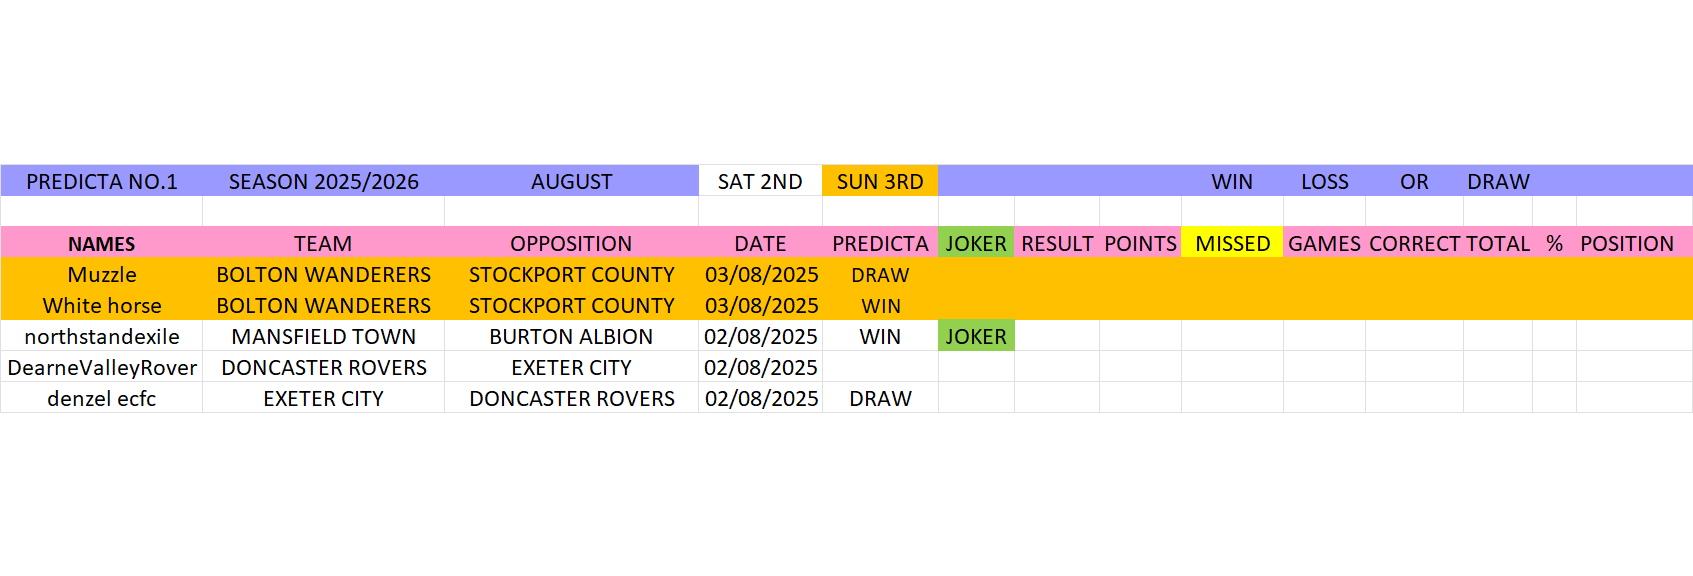Click the green JOKER header cell

tap(976, 243)
